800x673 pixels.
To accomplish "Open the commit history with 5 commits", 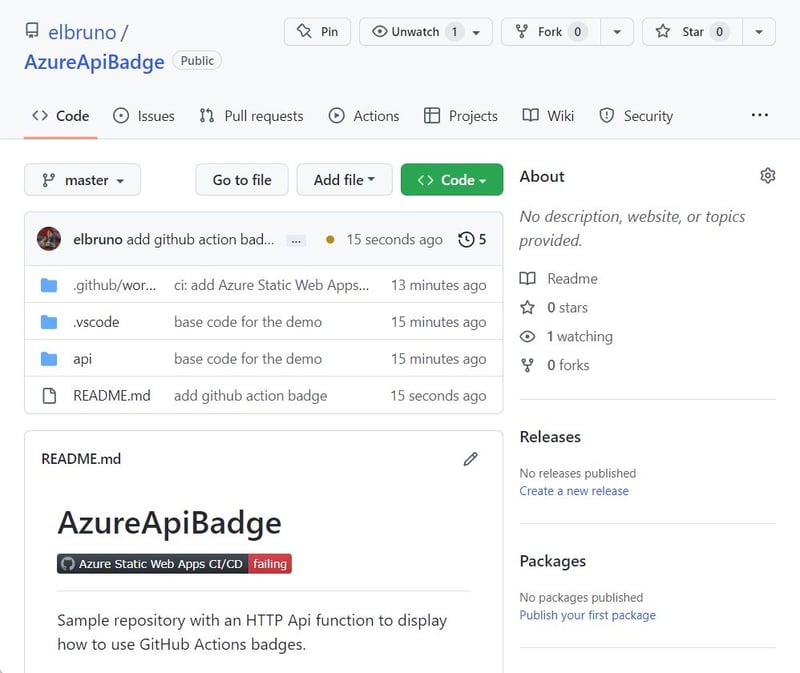I will (x=472, y=239).
